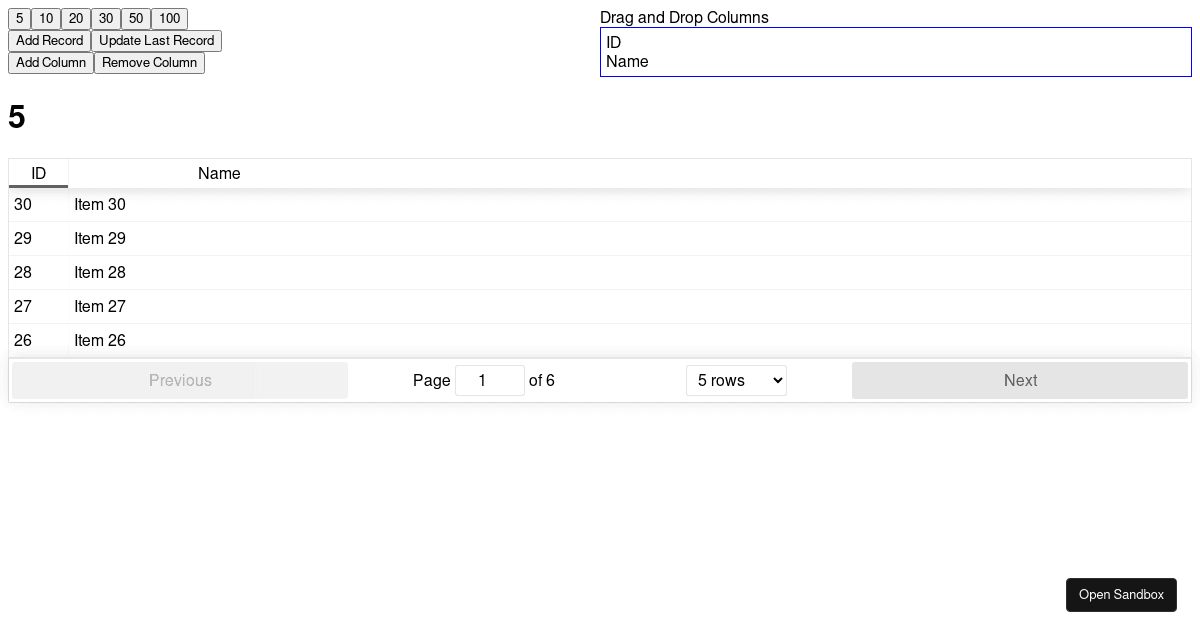Go to the Next page
This screenshot has height=630, width=1200.
point(1020,380)
